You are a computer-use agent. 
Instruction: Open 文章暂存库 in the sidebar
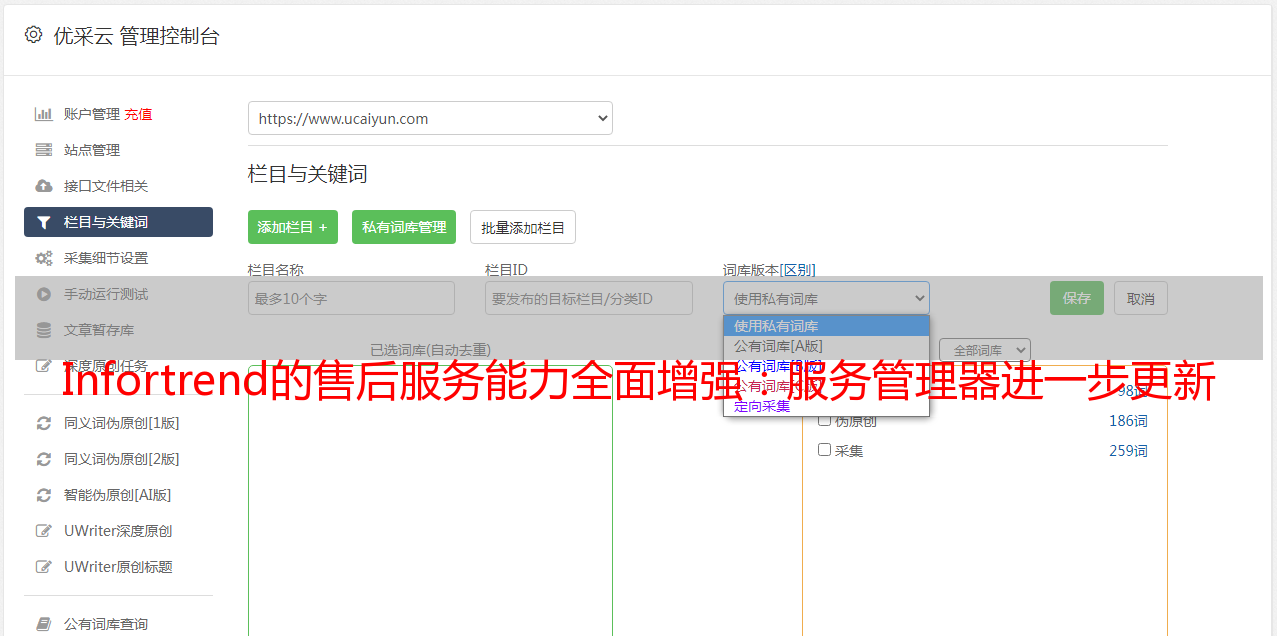point(99,330)
